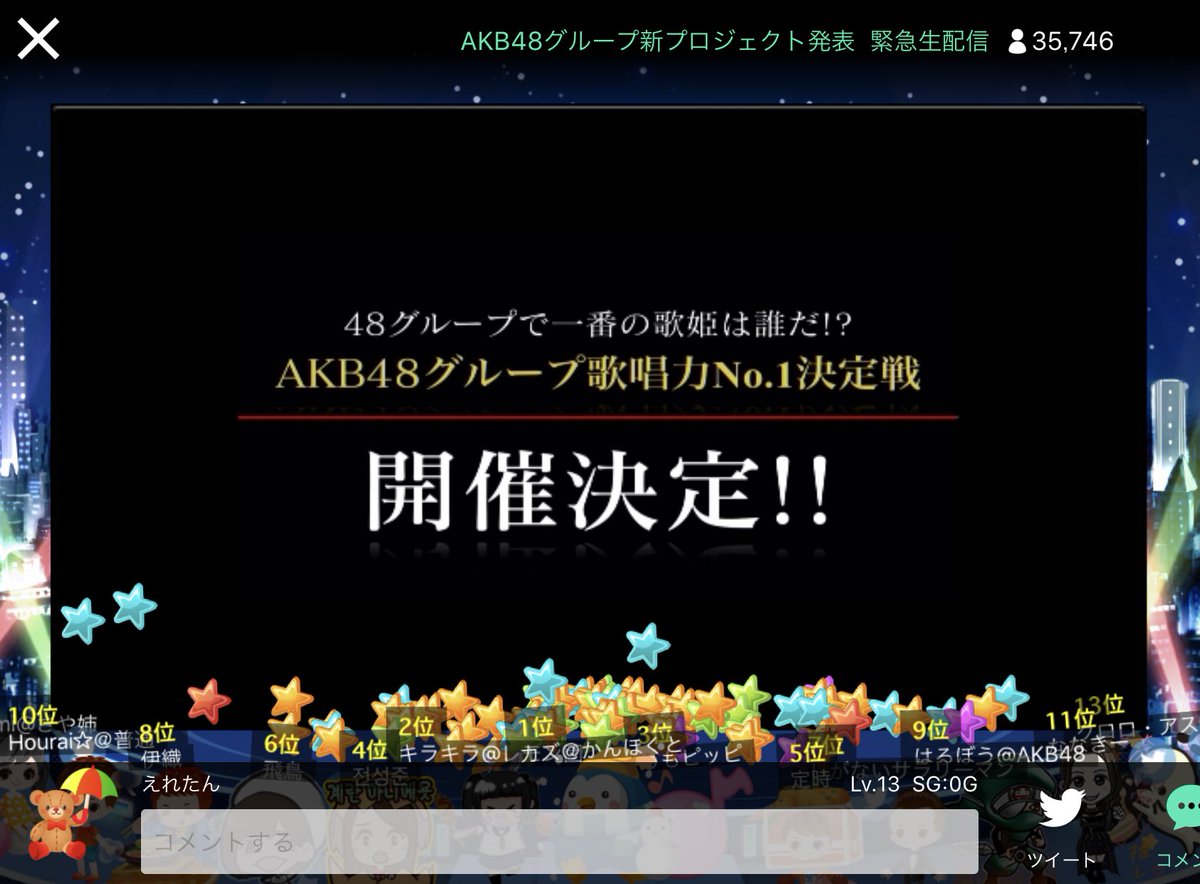
Task: Tap the 4位 rank label
Action: tap(369, 749)
